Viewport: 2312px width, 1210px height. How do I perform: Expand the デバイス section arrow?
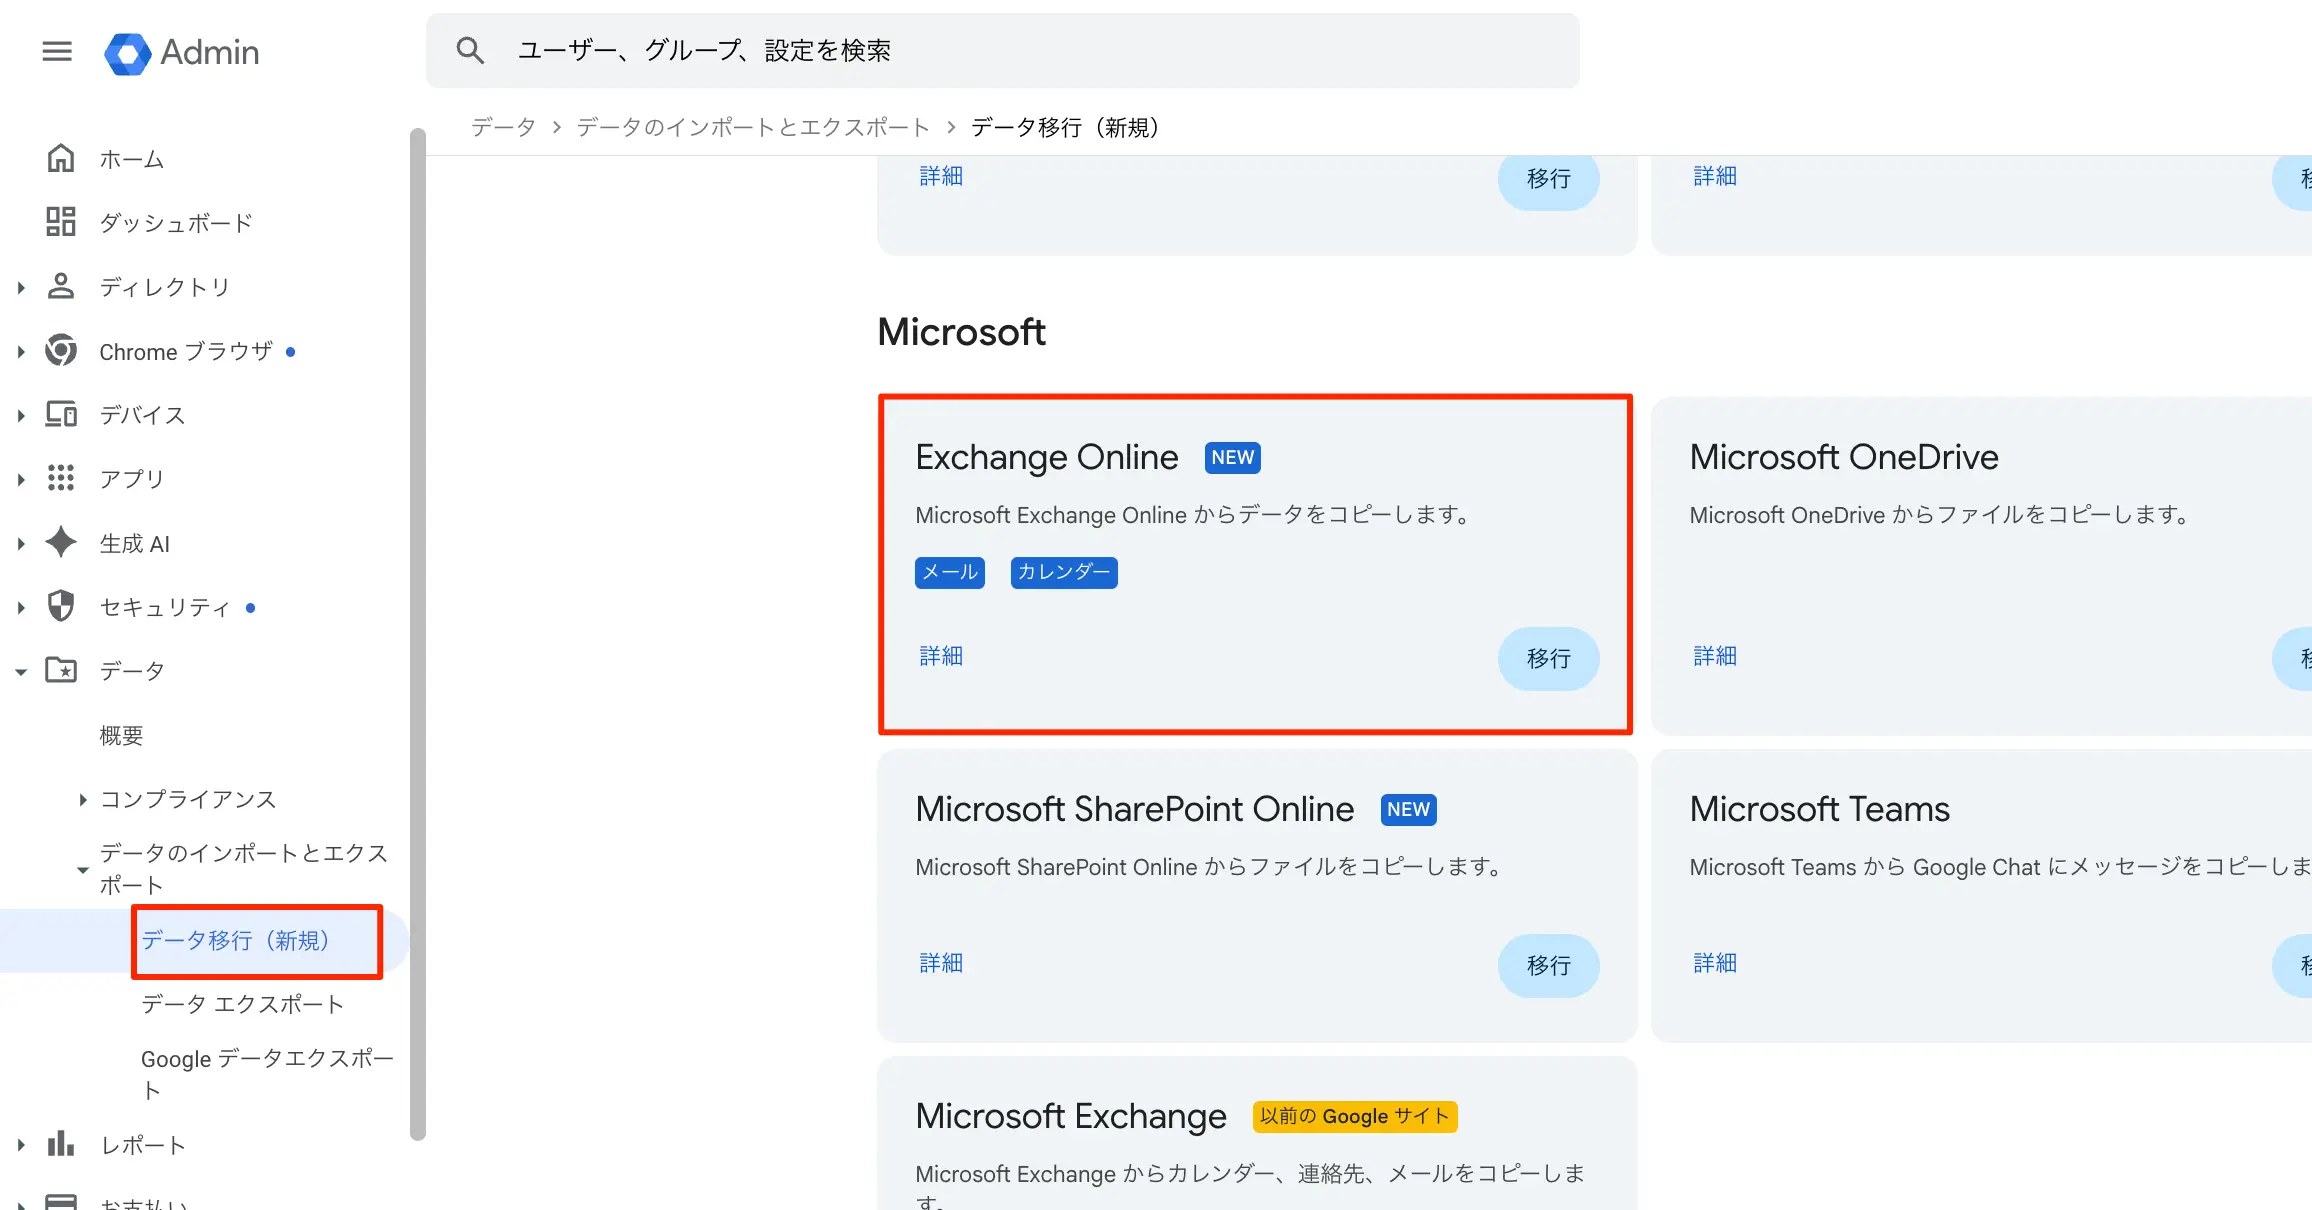tap(20, 416)
